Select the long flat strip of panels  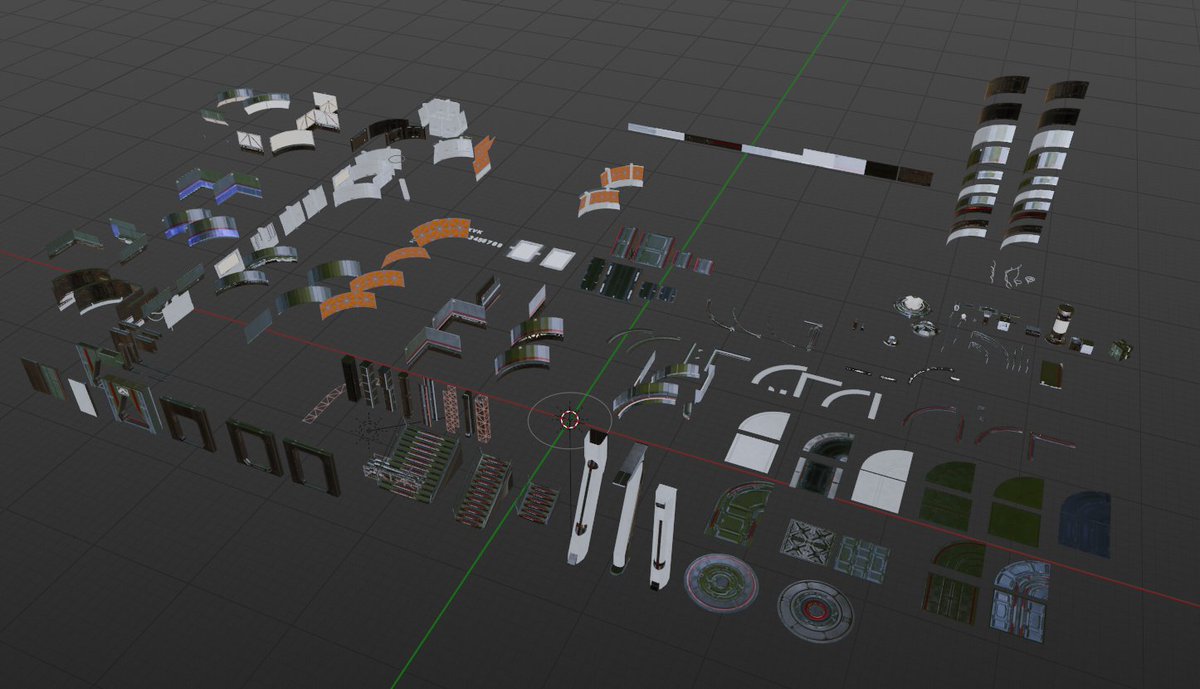pos(780,153)
